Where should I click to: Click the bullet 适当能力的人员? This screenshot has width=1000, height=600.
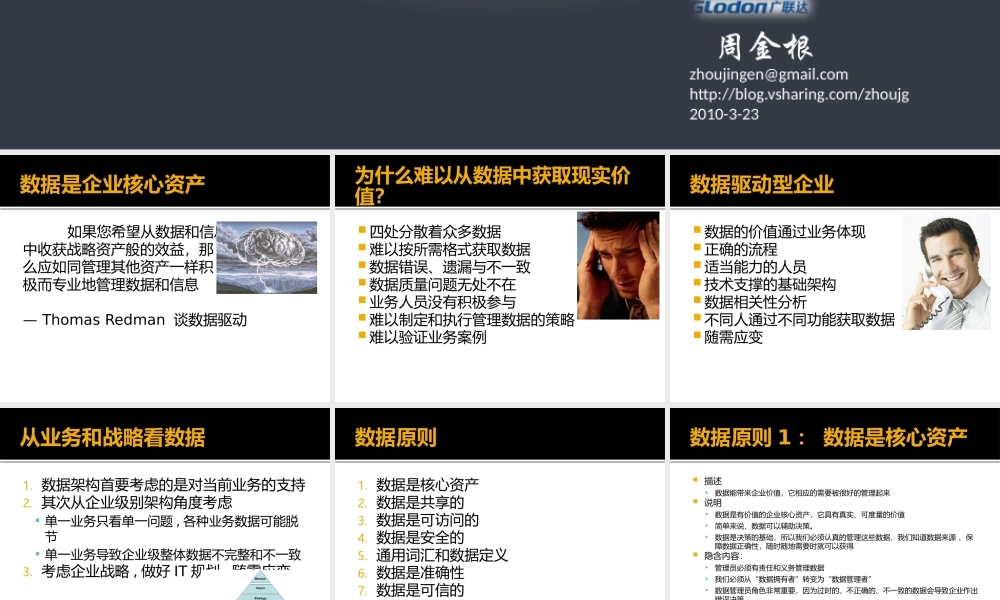click(x=755, y=267)
